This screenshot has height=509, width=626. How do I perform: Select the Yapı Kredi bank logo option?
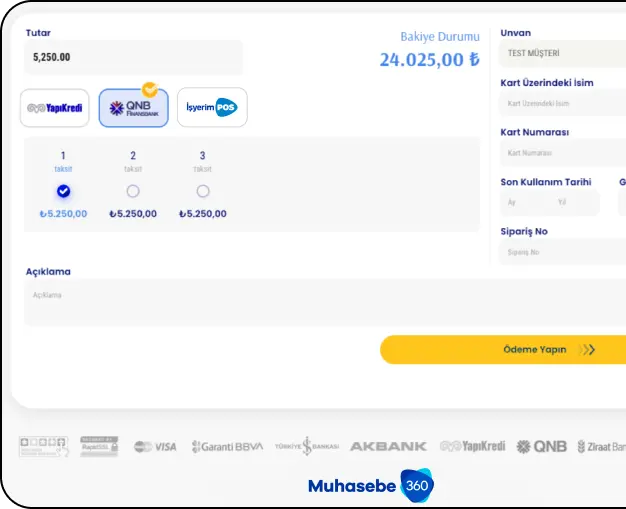[x=54, y=108]
